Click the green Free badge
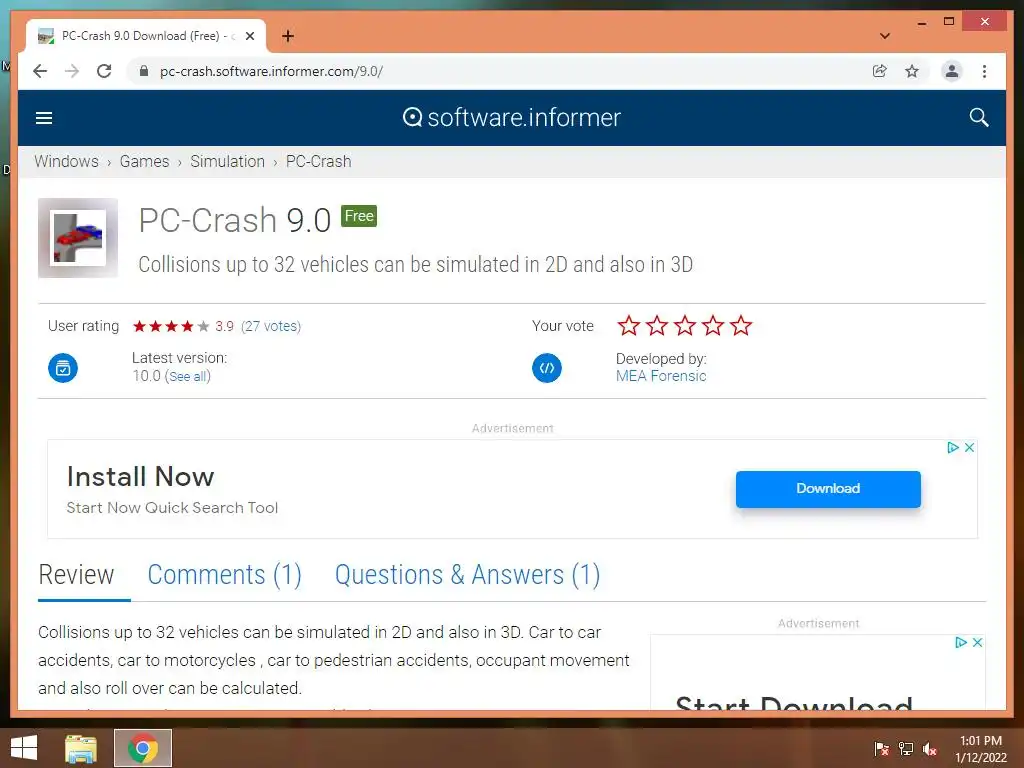Viewport: 1024px width, 768px height. pos(359,216)
